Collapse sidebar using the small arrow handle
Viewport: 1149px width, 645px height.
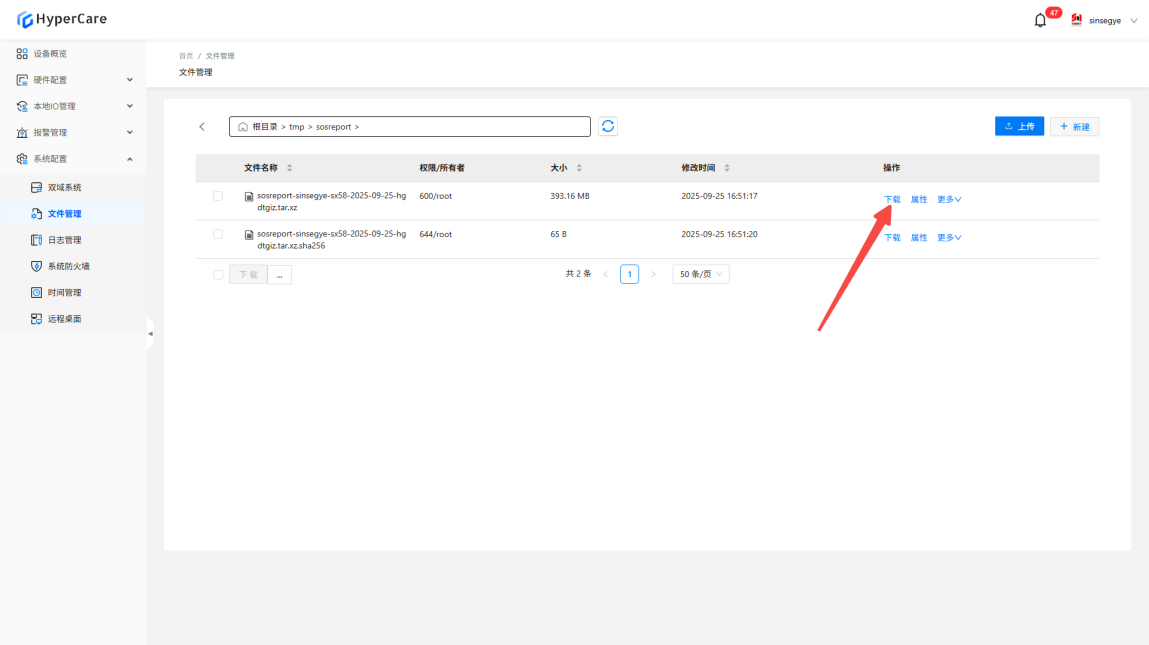(x=150, y=333)
